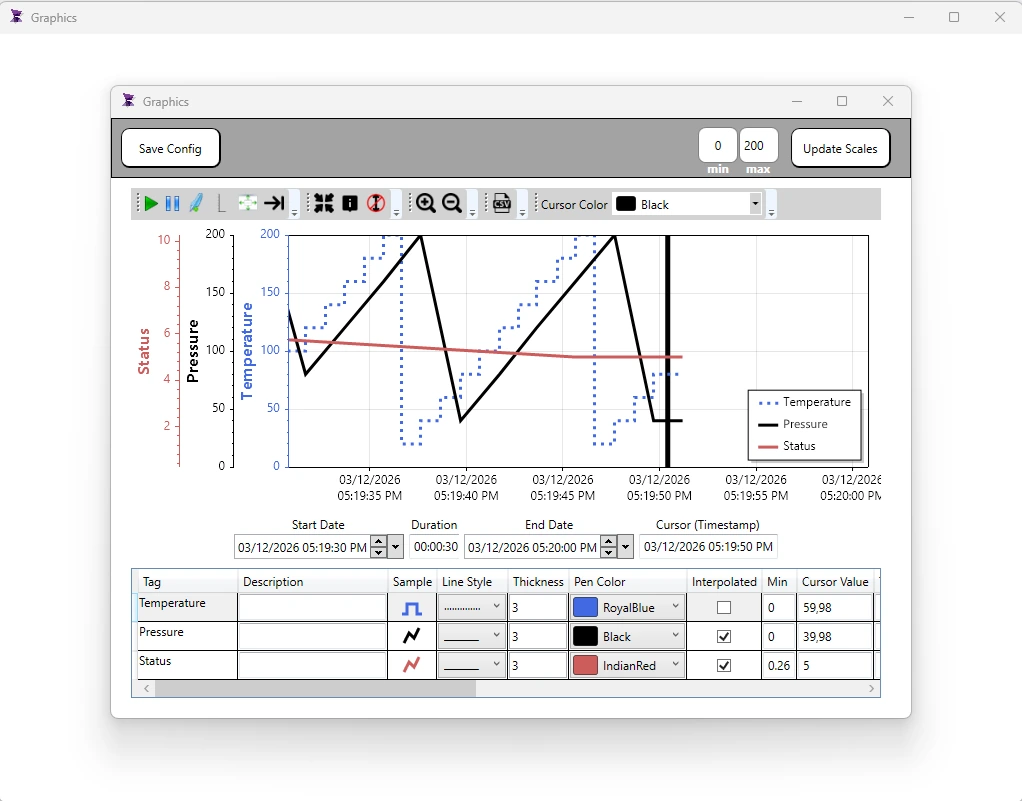Increment End Date with up spinner
This screenshot has width=1022, height=801.
click(x=609, y=541)
